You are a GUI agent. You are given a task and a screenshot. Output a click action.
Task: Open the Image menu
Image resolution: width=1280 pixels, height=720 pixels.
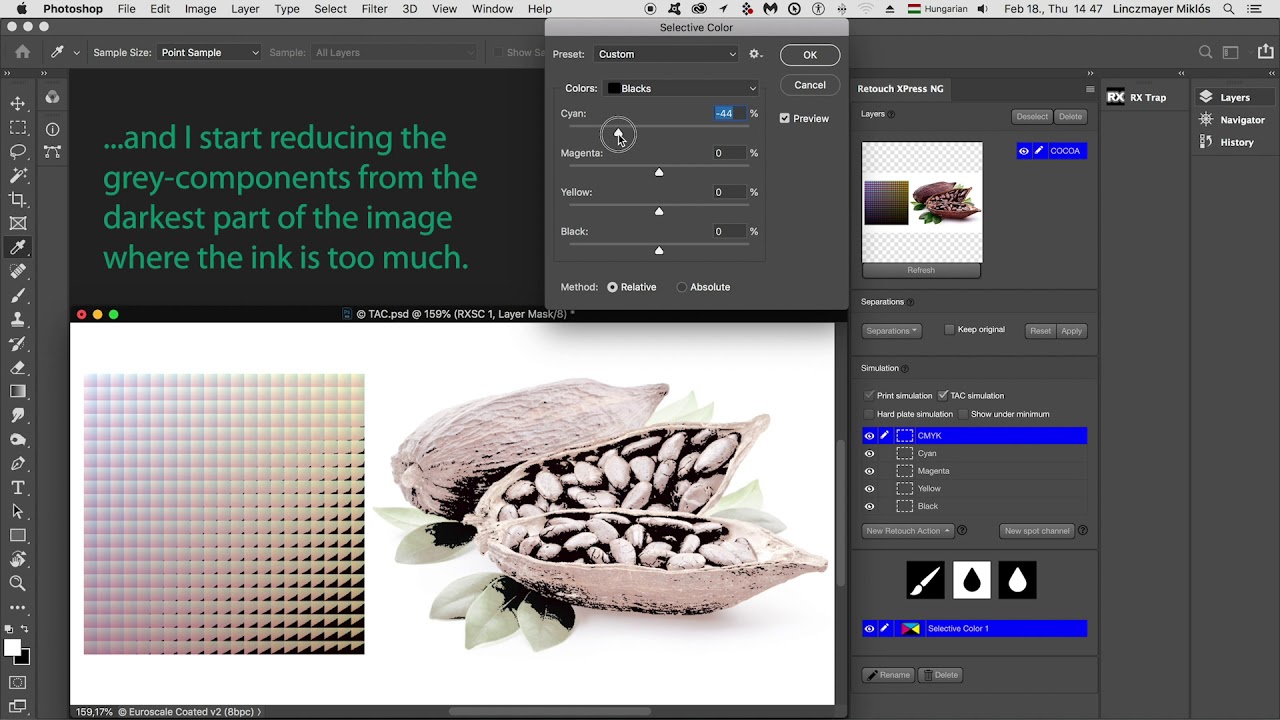[x=200, y=9]
